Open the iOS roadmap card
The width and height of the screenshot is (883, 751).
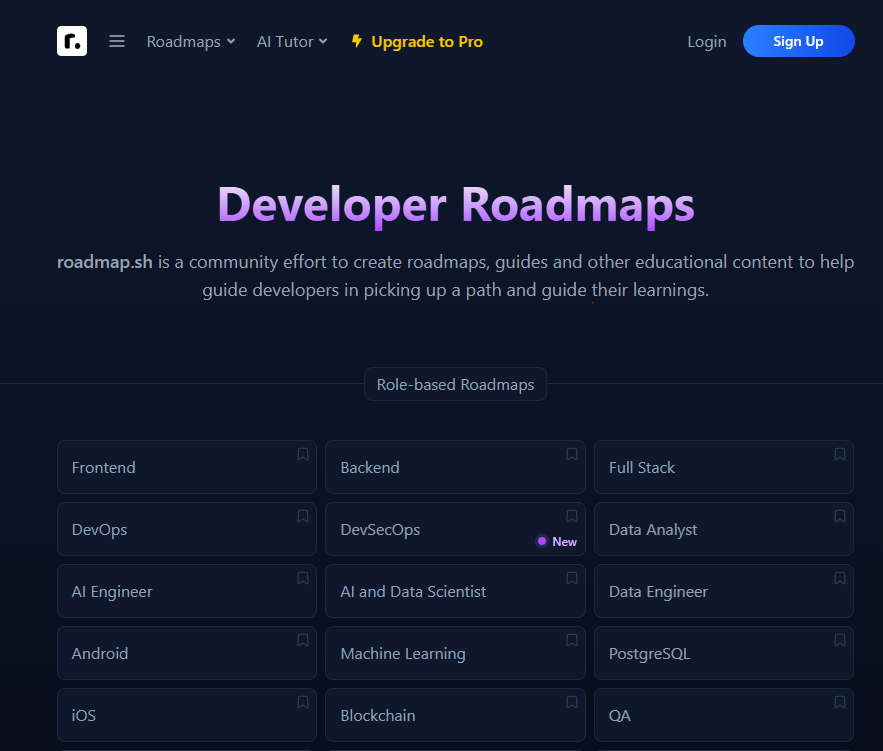point(187,715)
